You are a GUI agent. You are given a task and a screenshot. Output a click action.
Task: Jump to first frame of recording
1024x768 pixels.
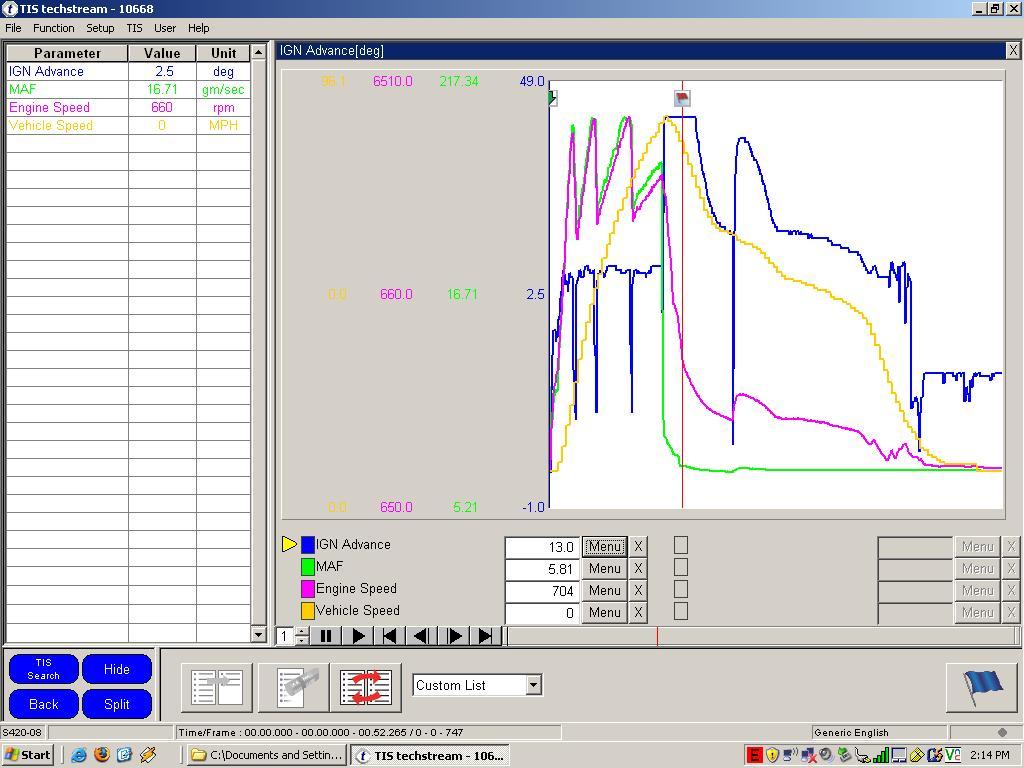pyautogui.click(x=390, y=635)
